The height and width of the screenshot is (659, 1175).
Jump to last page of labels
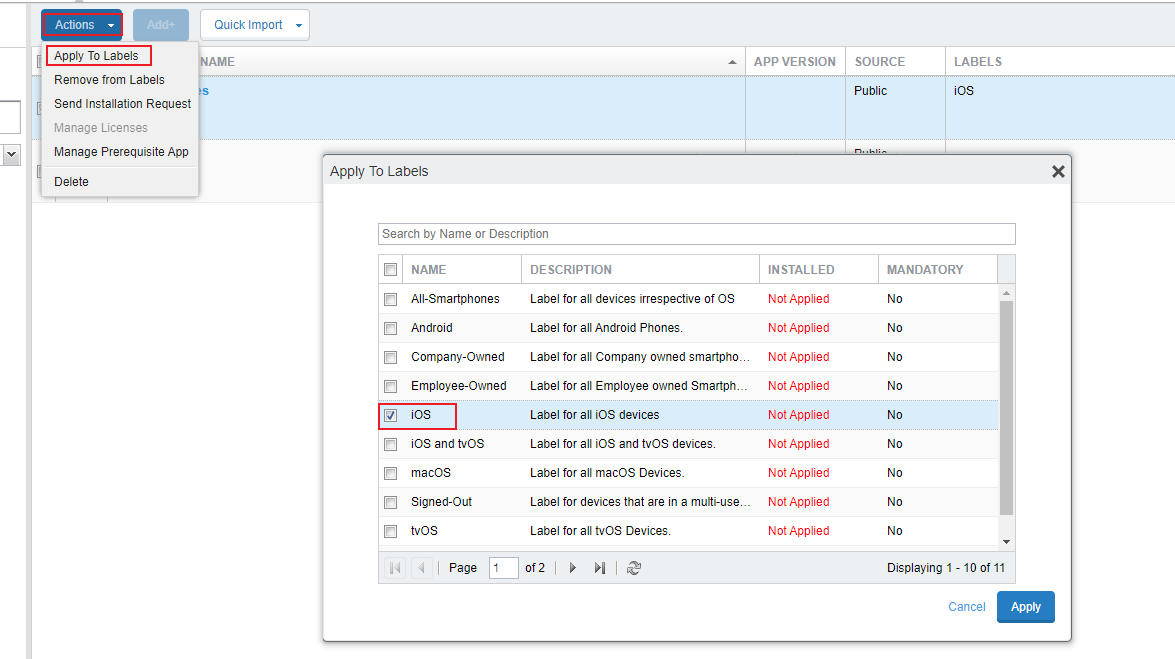coord(599,568)
